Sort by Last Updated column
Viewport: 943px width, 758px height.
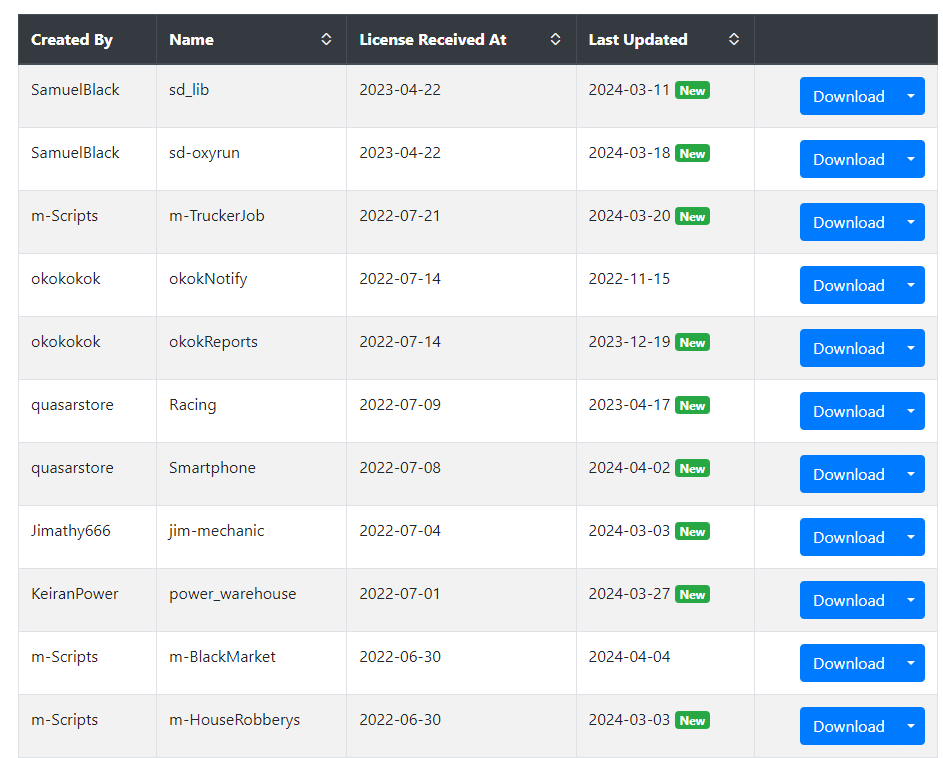tap(734, 39)
